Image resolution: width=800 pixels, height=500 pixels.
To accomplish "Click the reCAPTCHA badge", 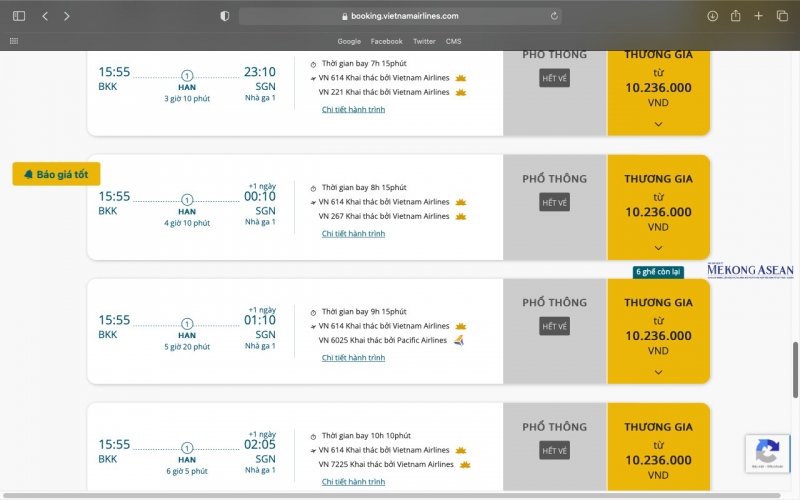I will click(x=767, y=453).
